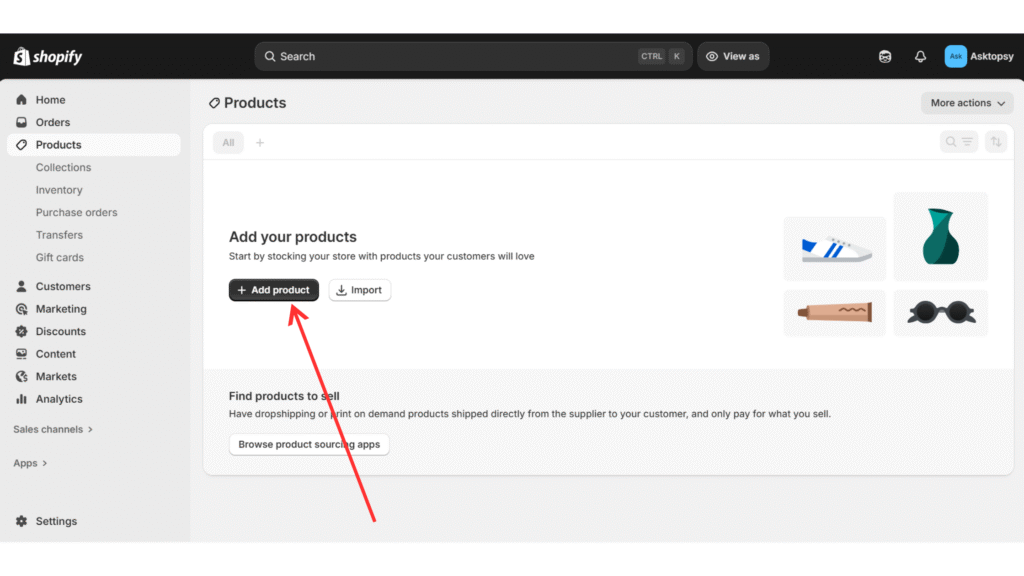Click View as eye button
This screenshot has width=1024, height=576.
733,57
